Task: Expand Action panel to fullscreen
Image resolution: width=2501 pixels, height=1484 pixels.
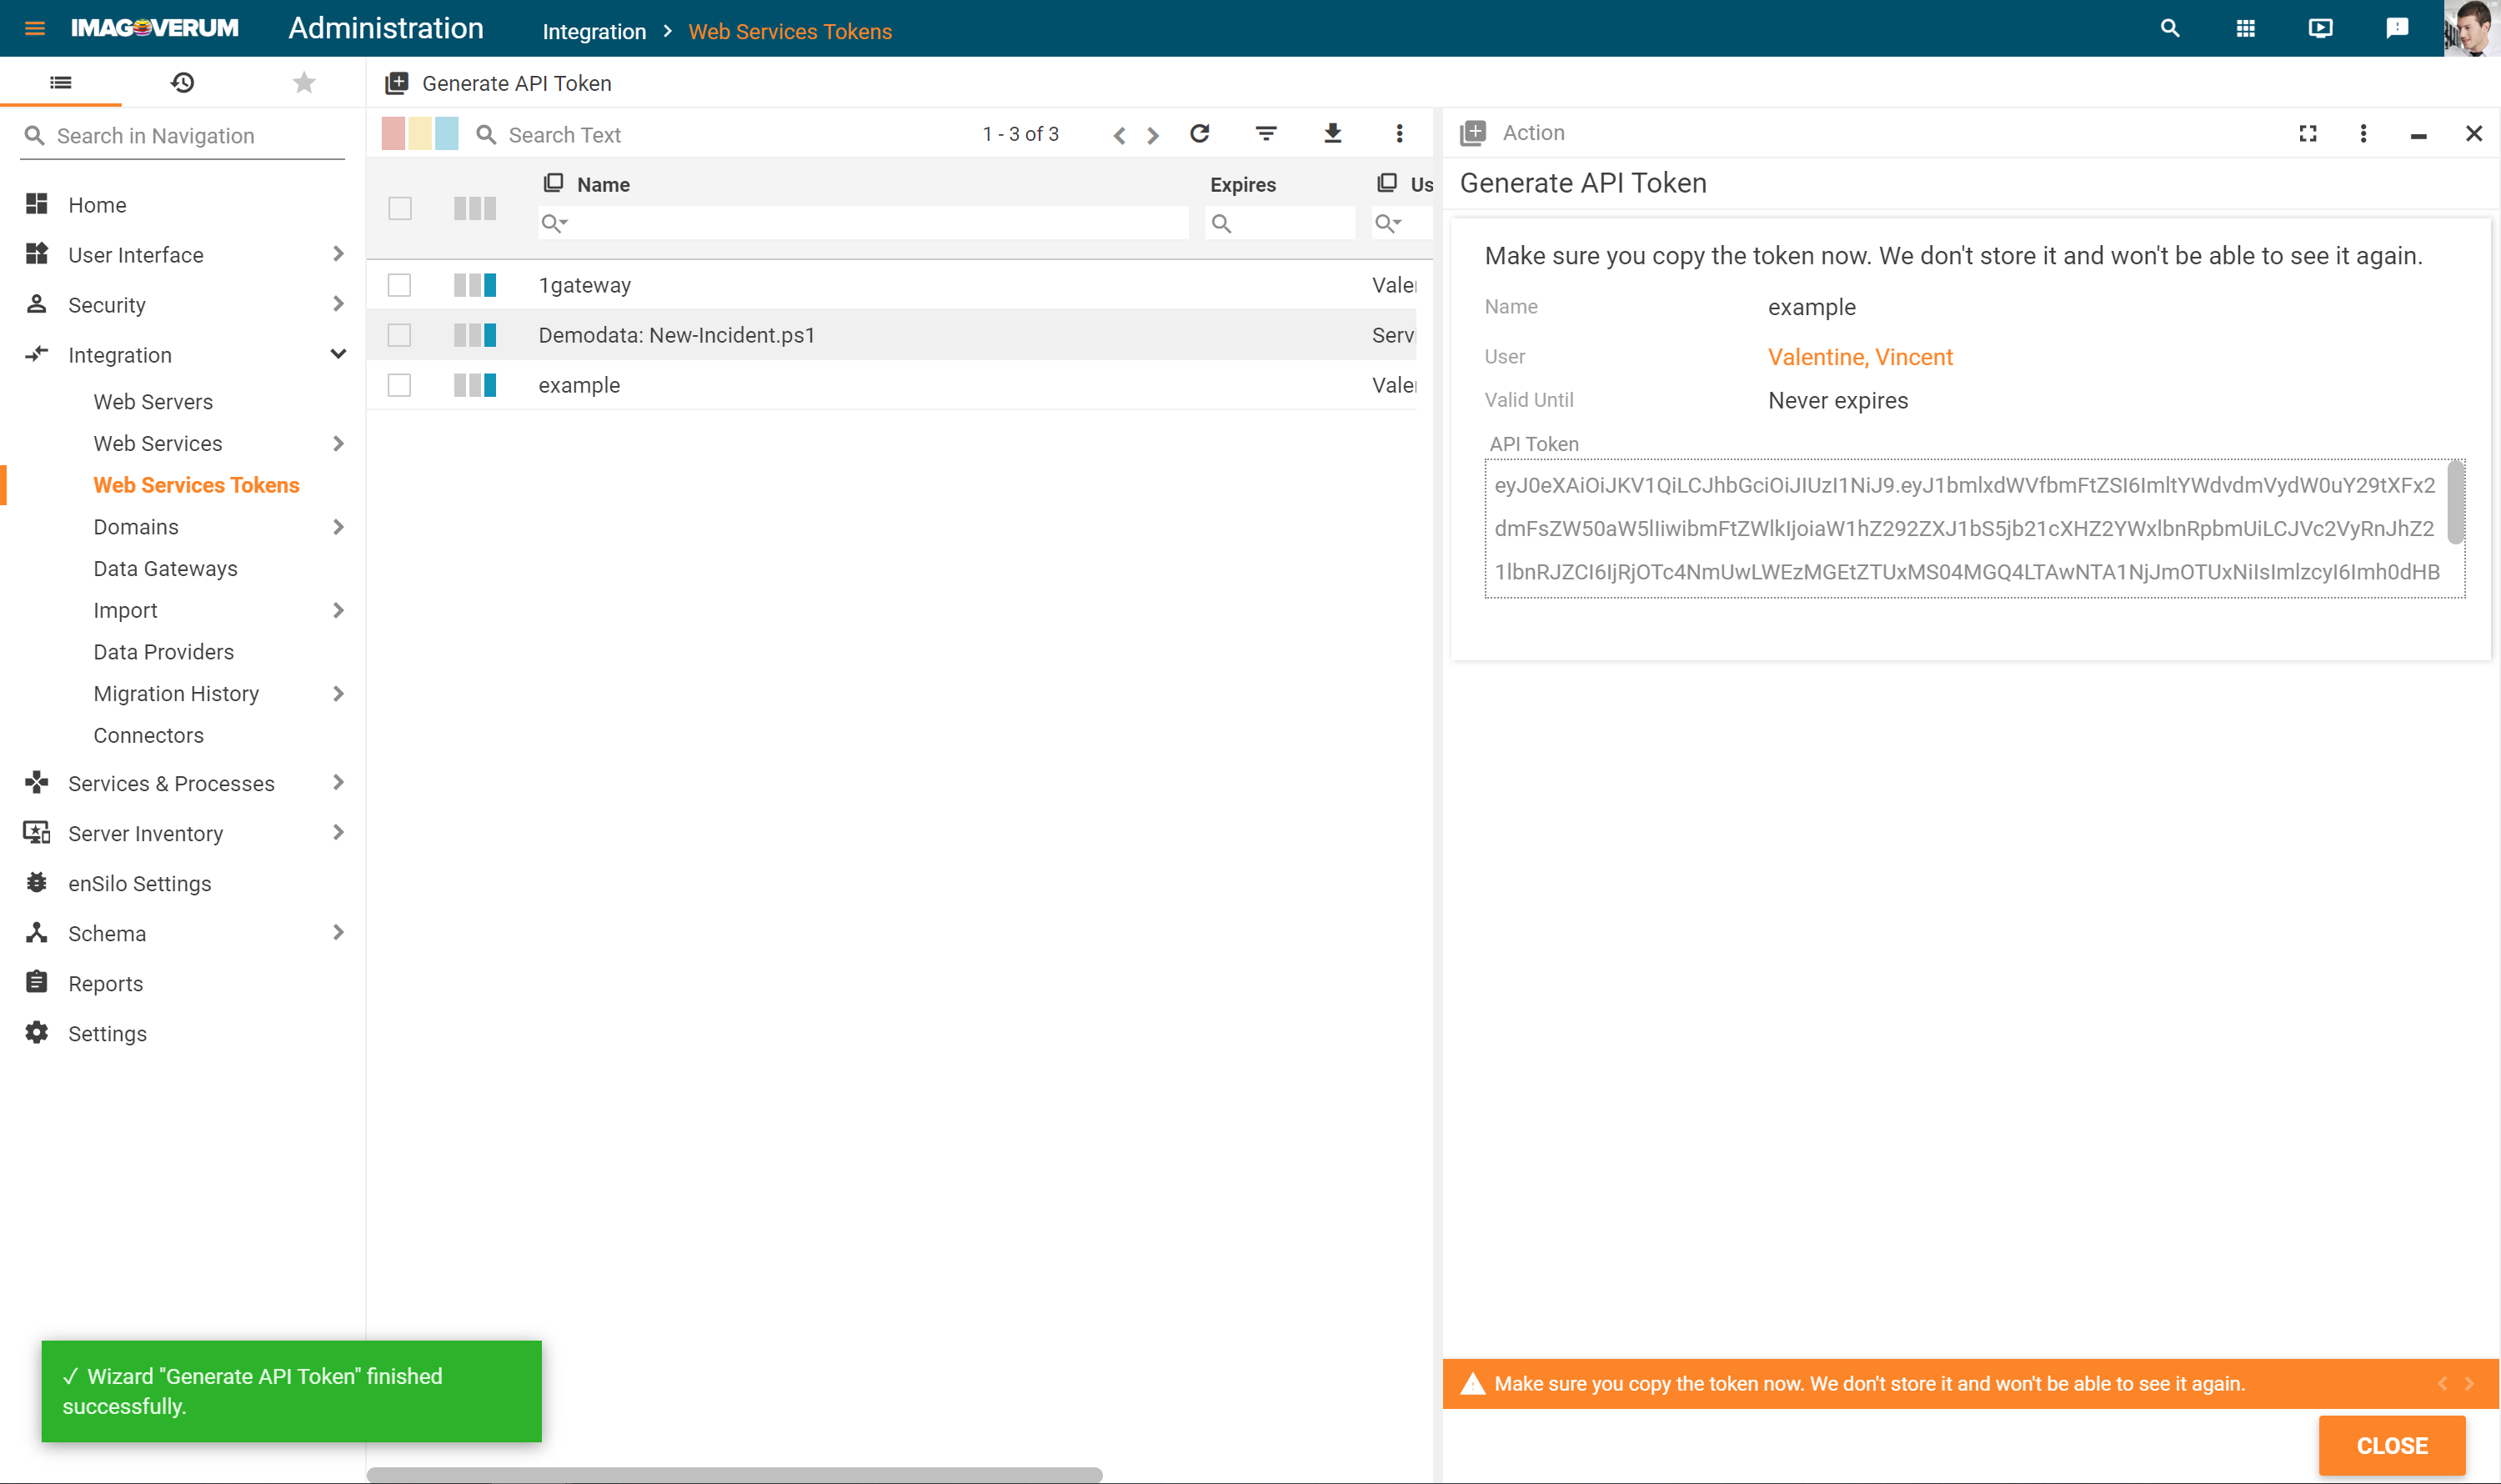Action: [x=2307, y=133]
